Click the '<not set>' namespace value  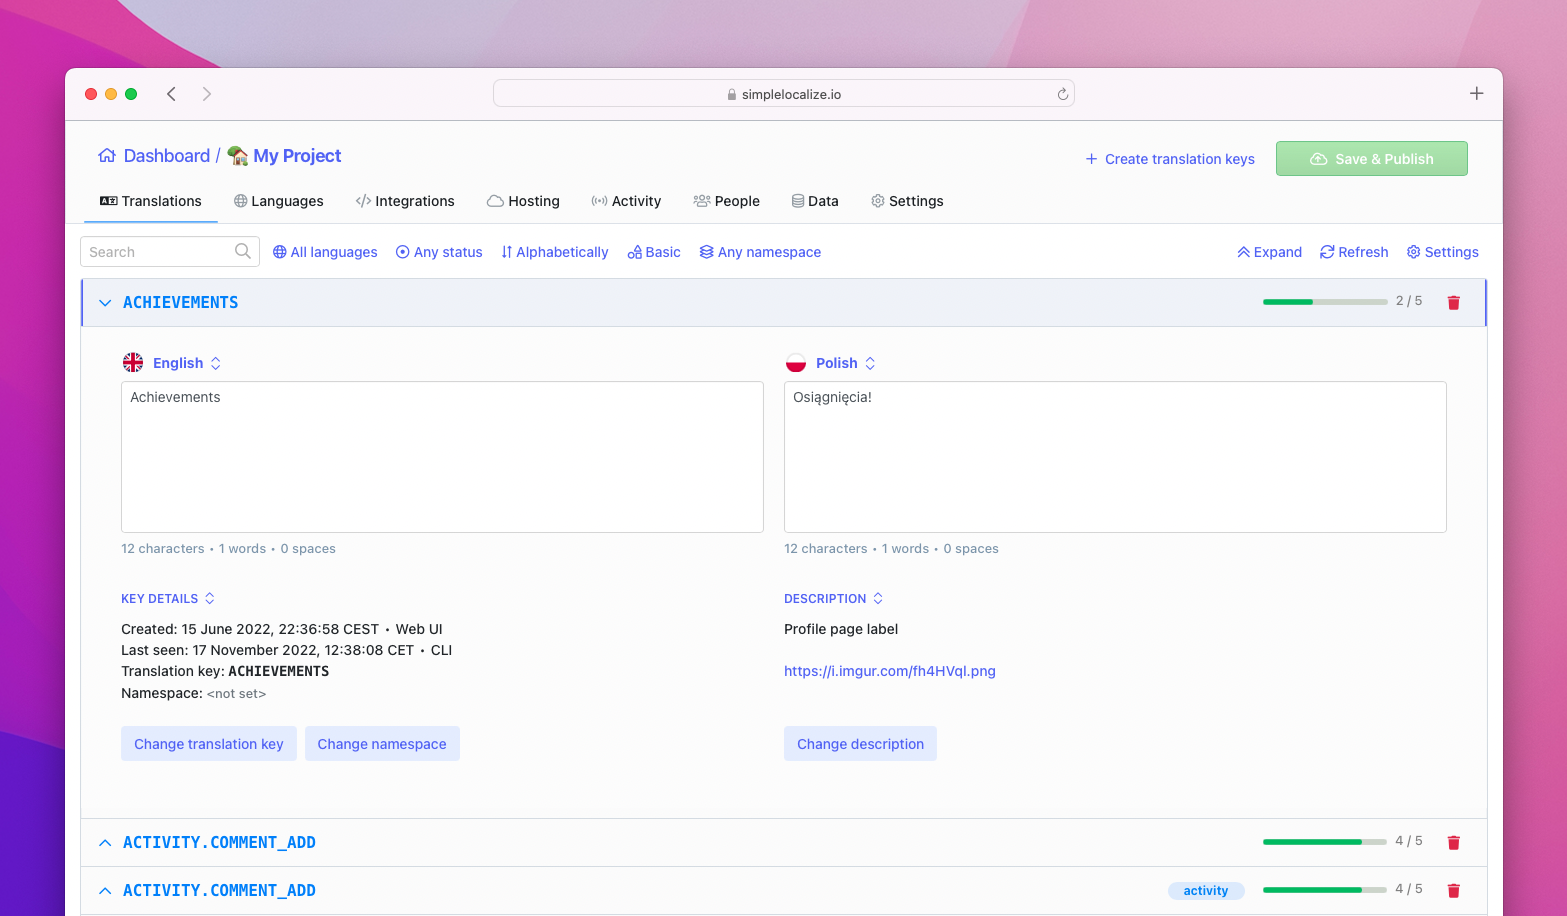click(236, 693)
